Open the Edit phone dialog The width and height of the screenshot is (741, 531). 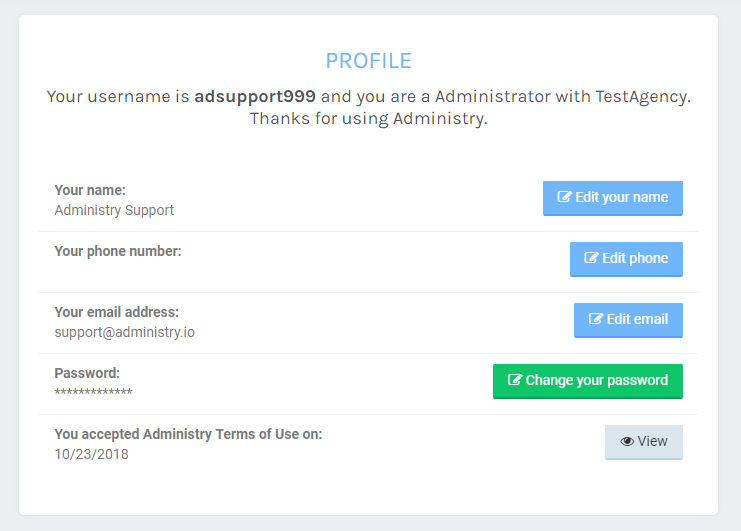point(626,259)
